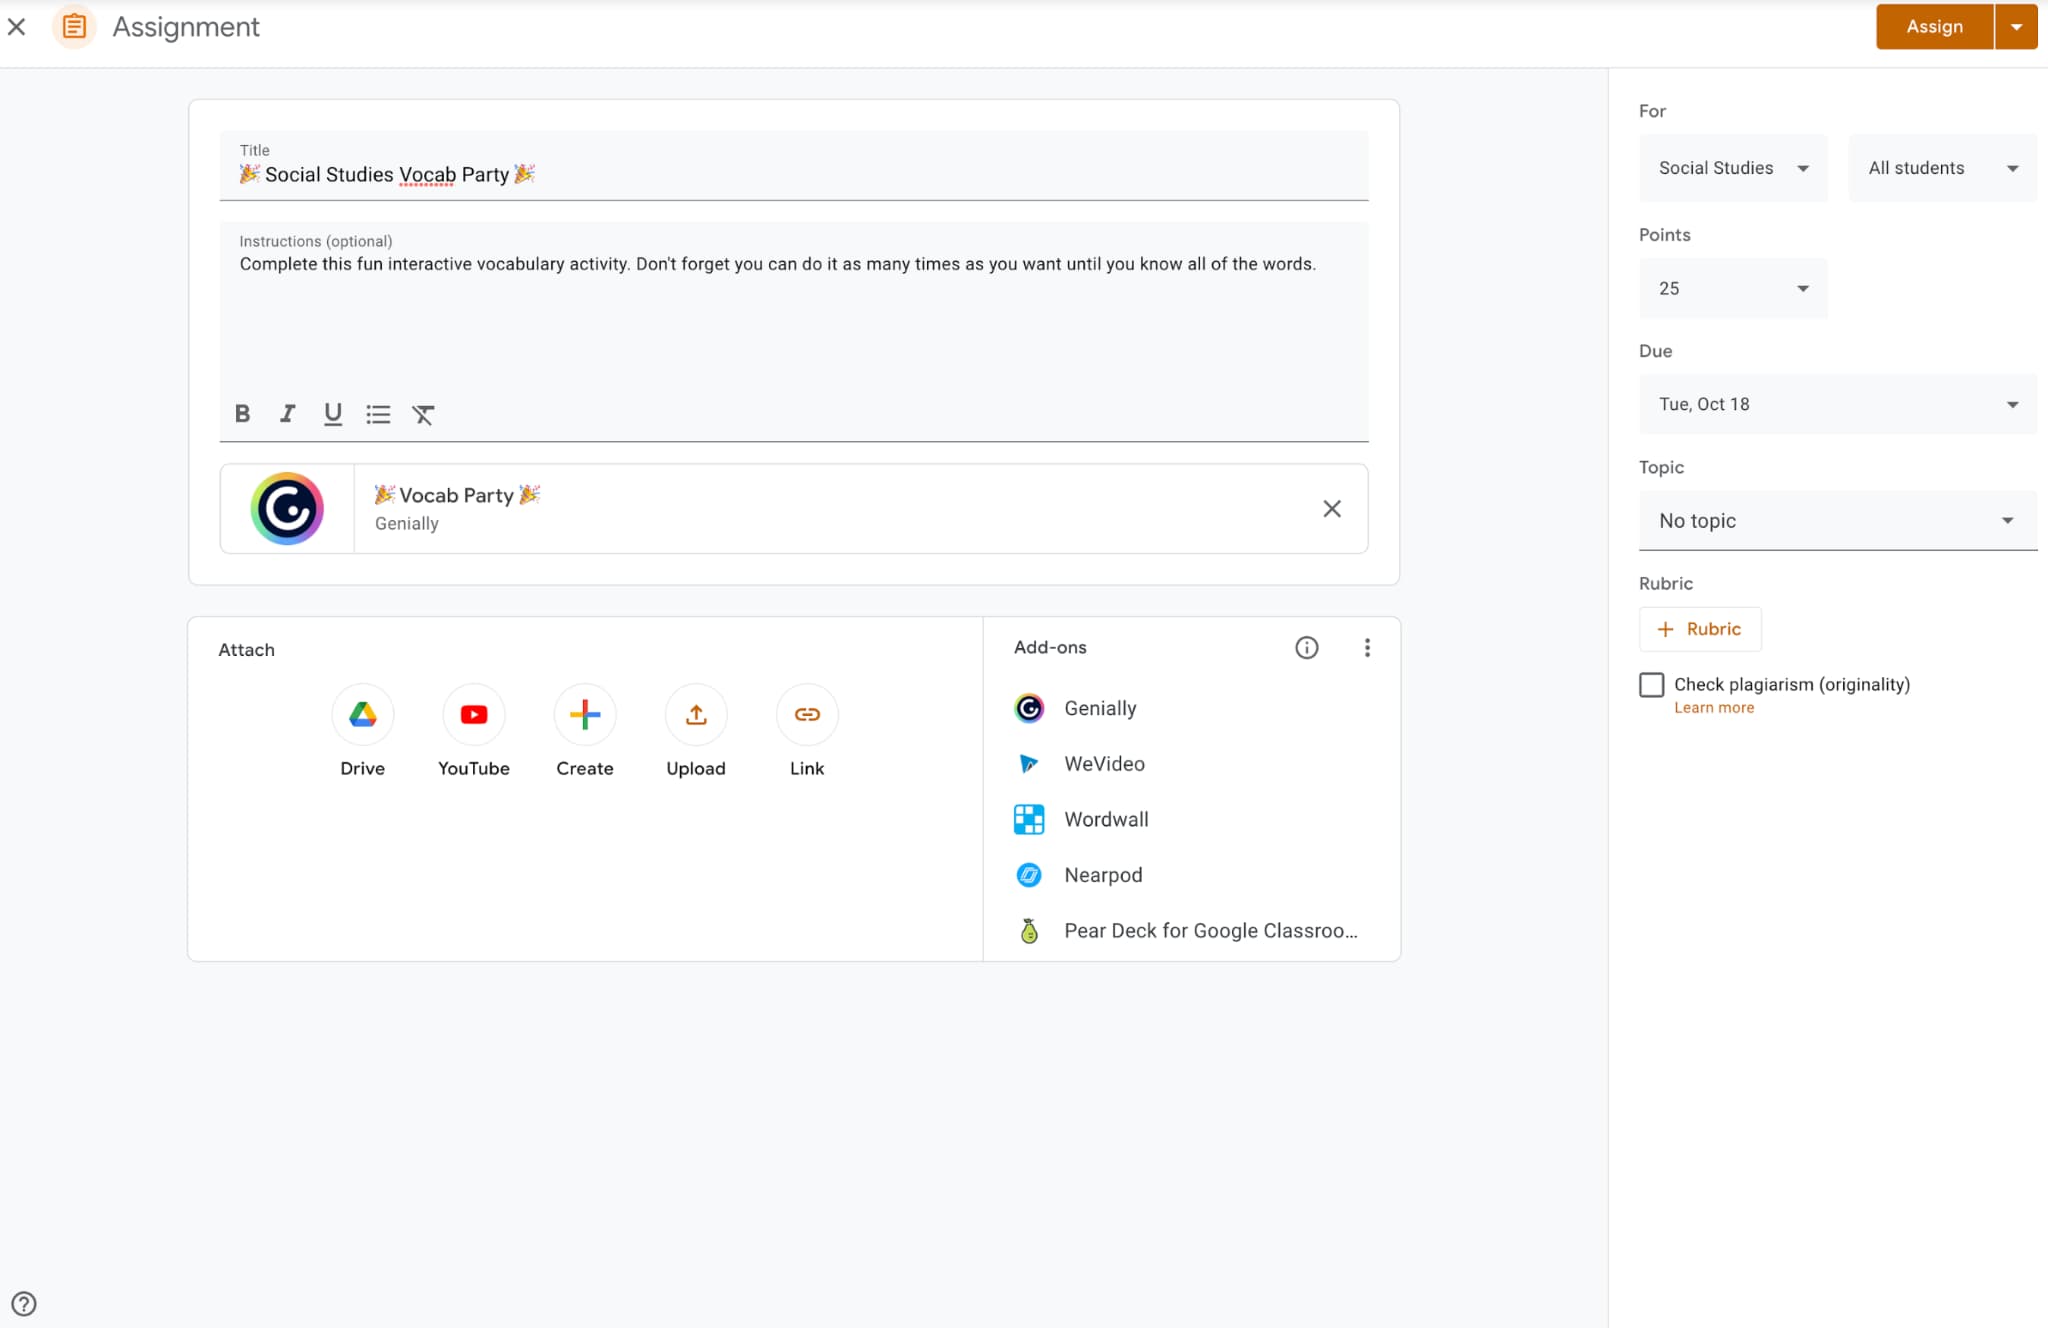The image size is (2048, 1328).
Task: Expand the Social Studies class dropdown
Action: (x=1733, y=168)
